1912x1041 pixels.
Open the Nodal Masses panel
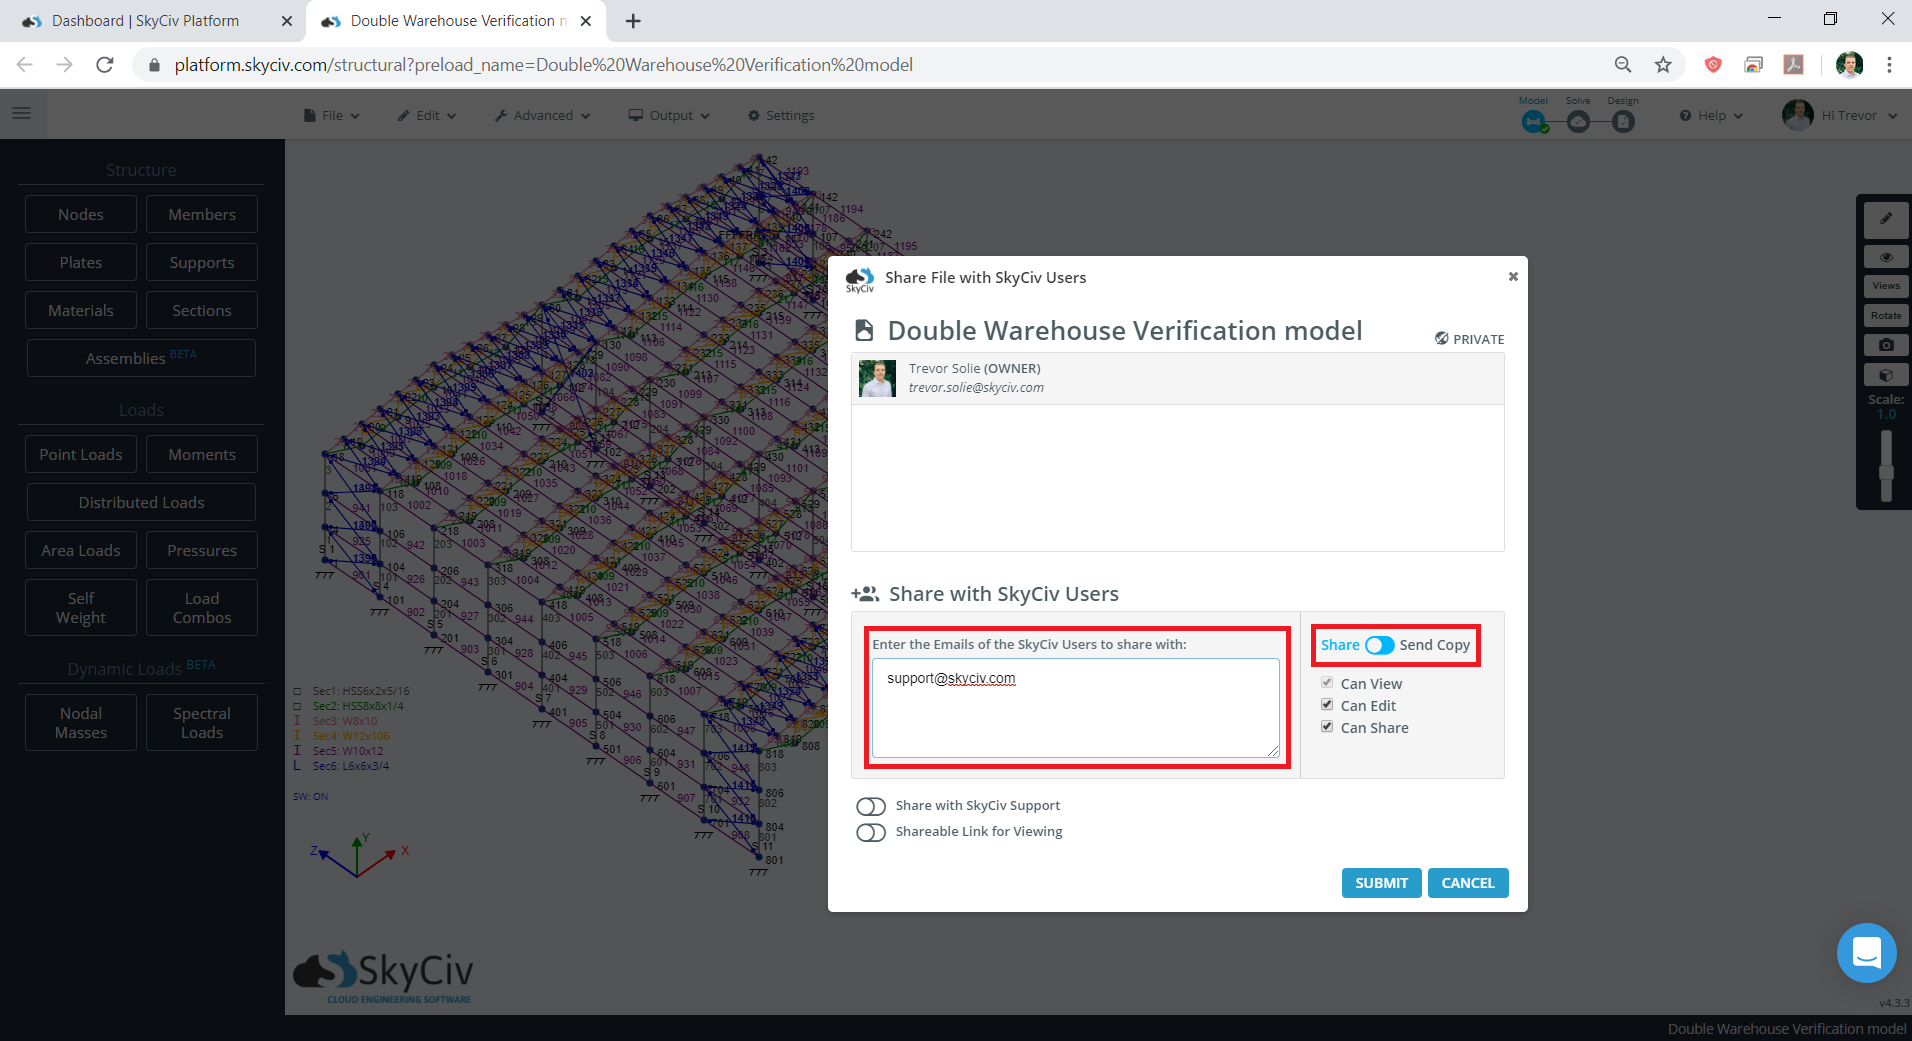81,723
